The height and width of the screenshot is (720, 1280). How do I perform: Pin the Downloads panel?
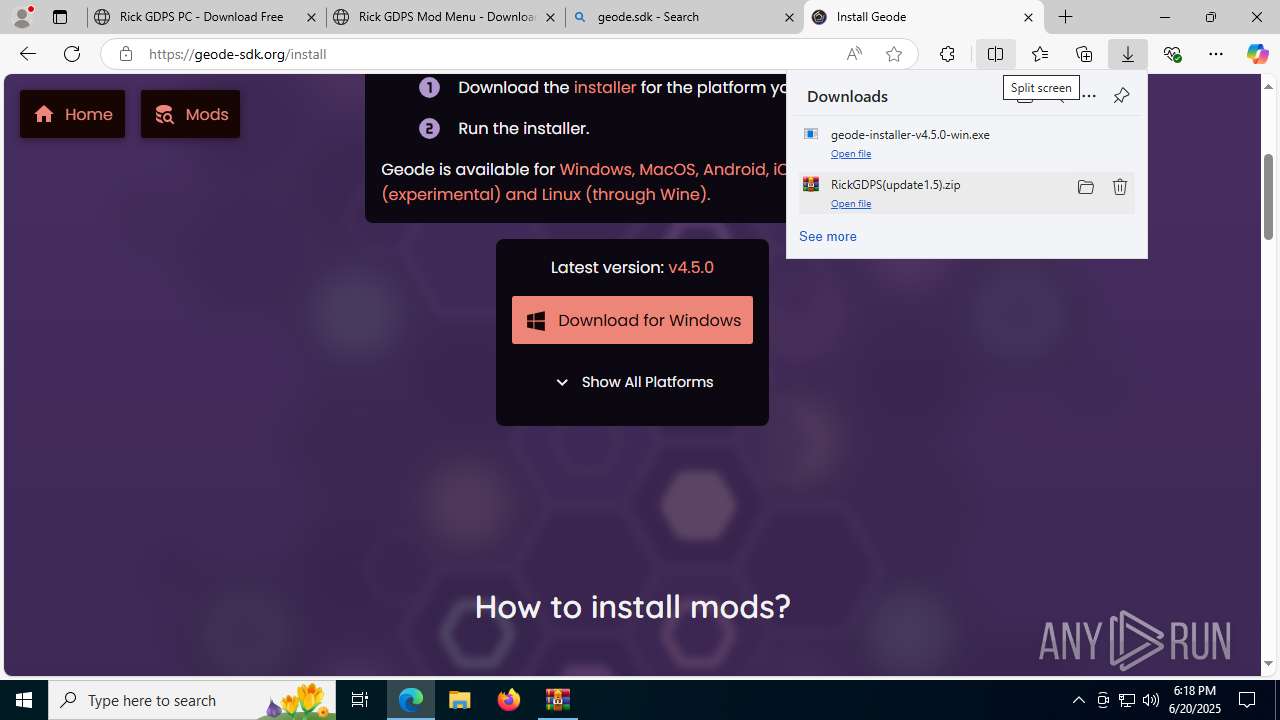click(1121, 96)
